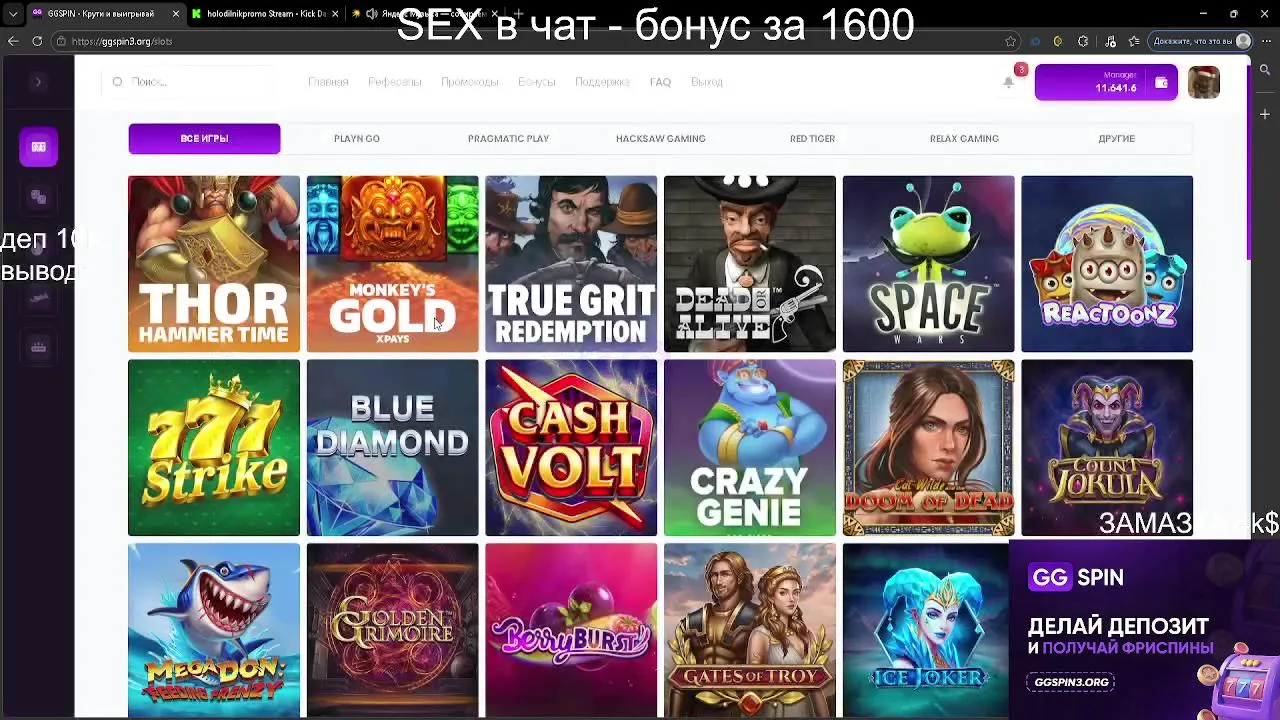Select the RELAX GAMING provider tab

point(964,138)
